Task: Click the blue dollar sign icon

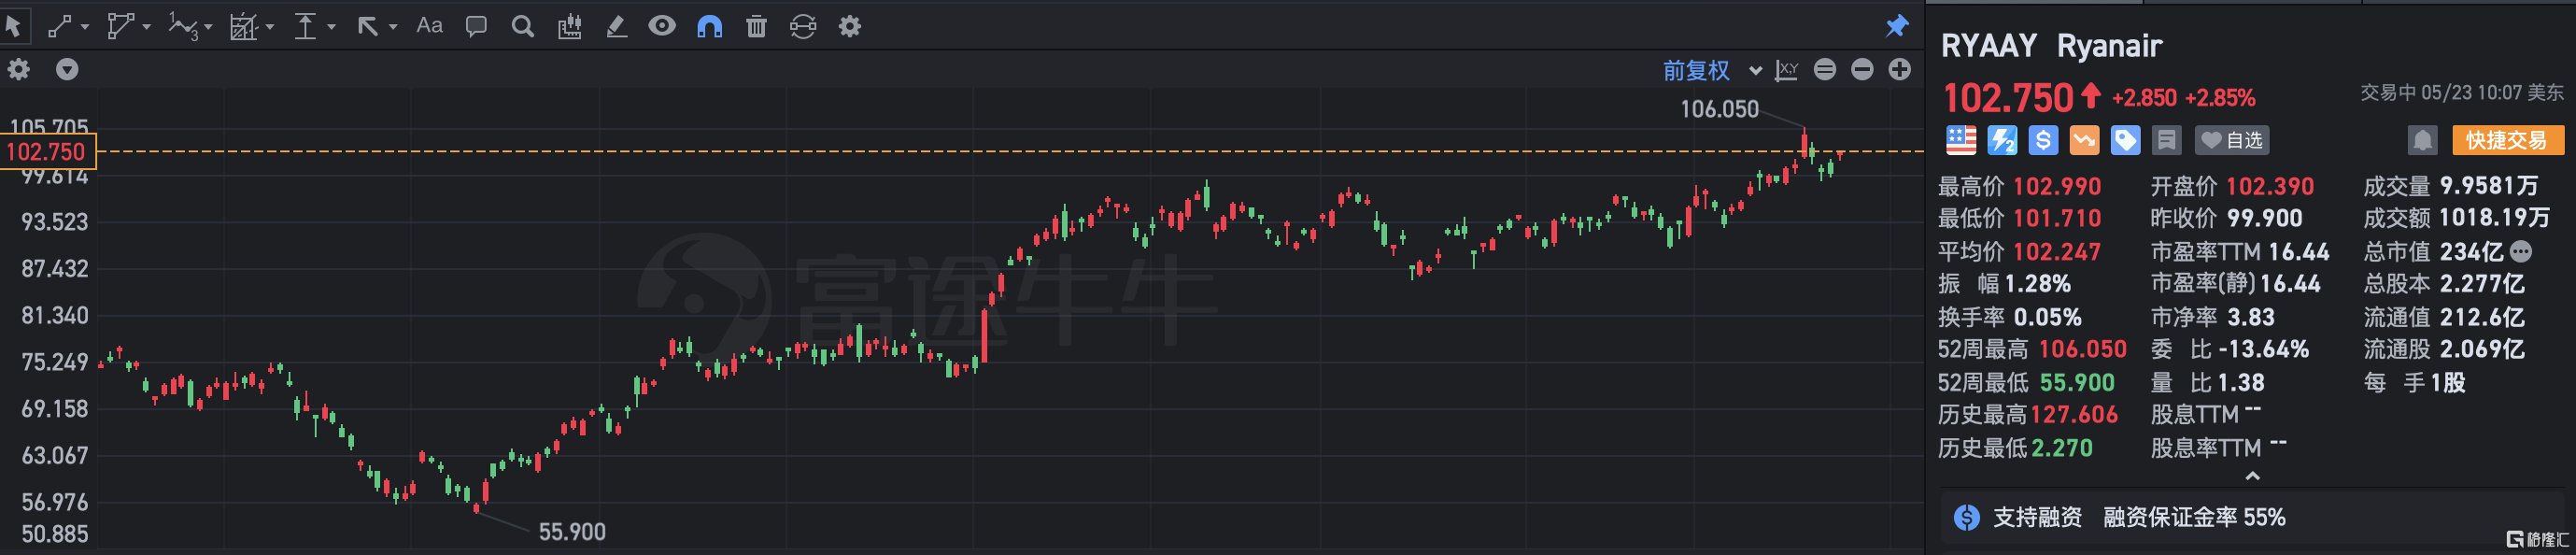Action: click(x=2043, y=140)
